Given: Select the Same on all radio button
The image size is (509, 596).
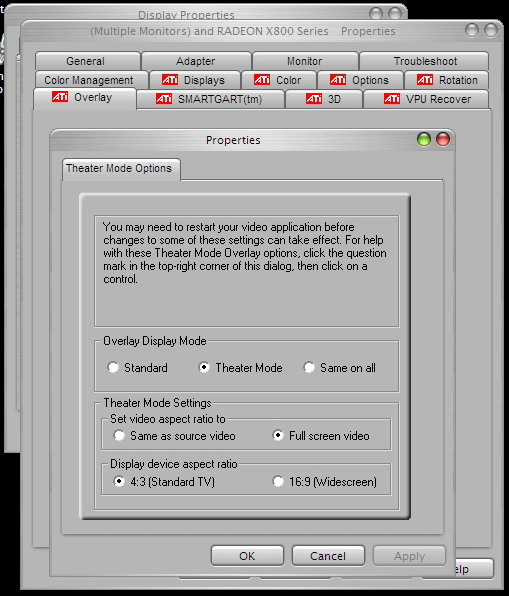Looking at the screenshot, I should tap(309, 368).
